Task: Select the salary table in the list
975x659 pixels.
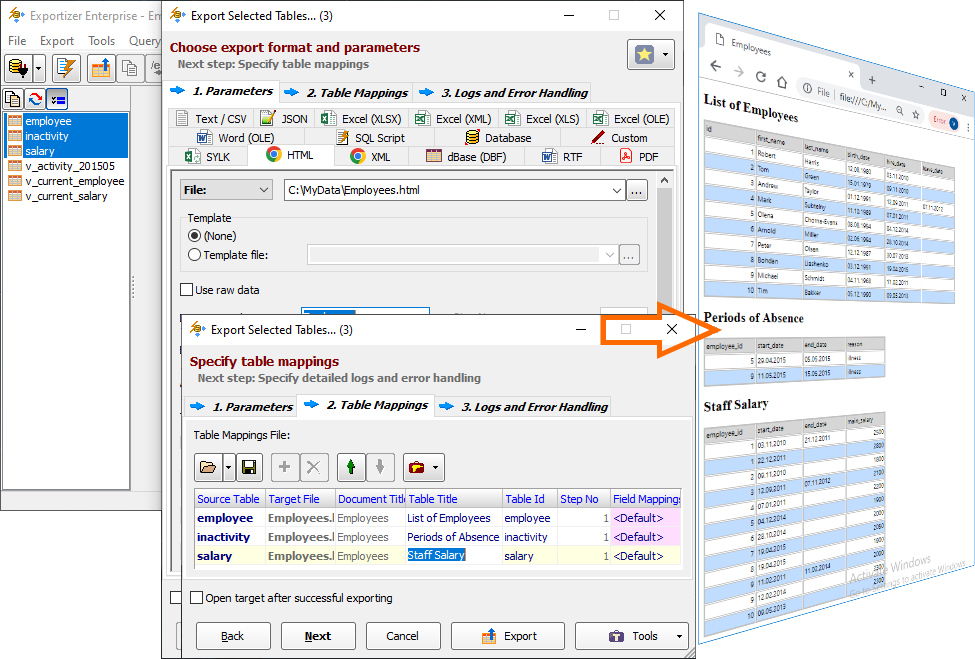Action: [x=67, y=150]
